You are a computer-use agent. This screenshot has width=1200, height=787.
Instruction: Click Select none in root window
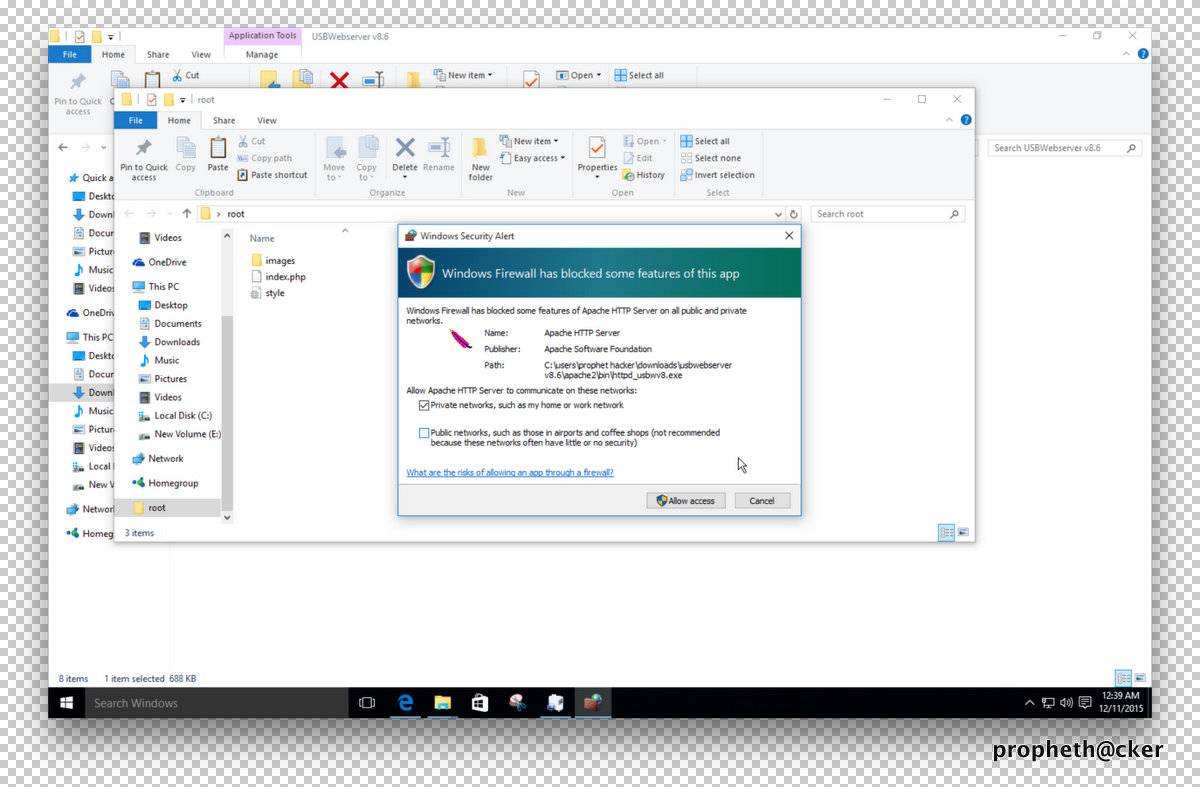point(711,158)
